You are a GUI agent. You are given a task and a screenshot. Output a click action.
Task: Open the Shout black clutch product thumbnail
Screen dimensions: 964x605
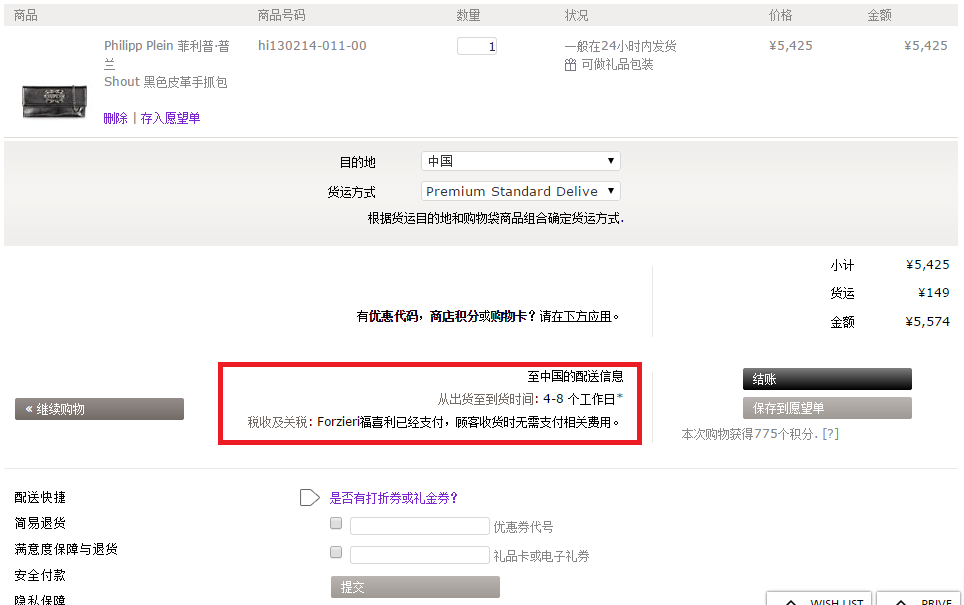tap(54, 101)
